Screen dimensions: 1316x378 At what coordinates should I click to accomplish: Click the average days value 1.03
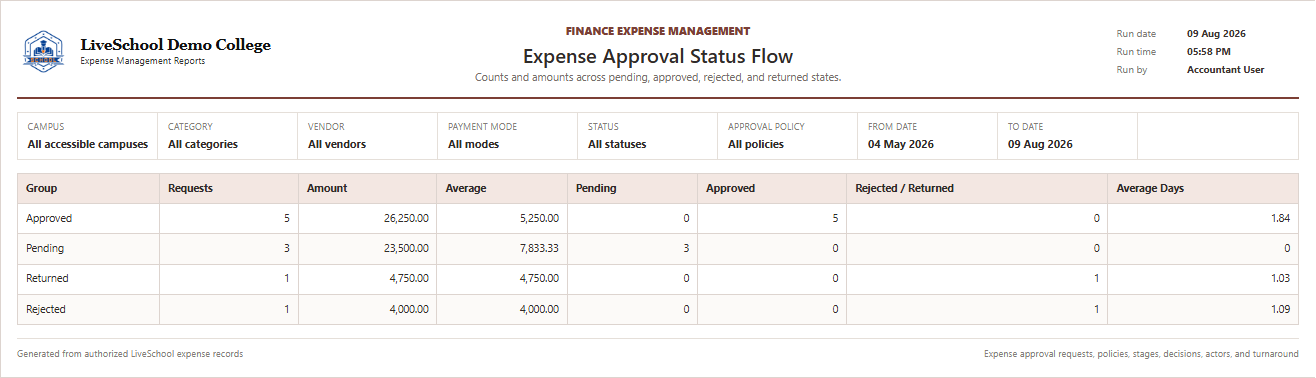coord(1280,278)
